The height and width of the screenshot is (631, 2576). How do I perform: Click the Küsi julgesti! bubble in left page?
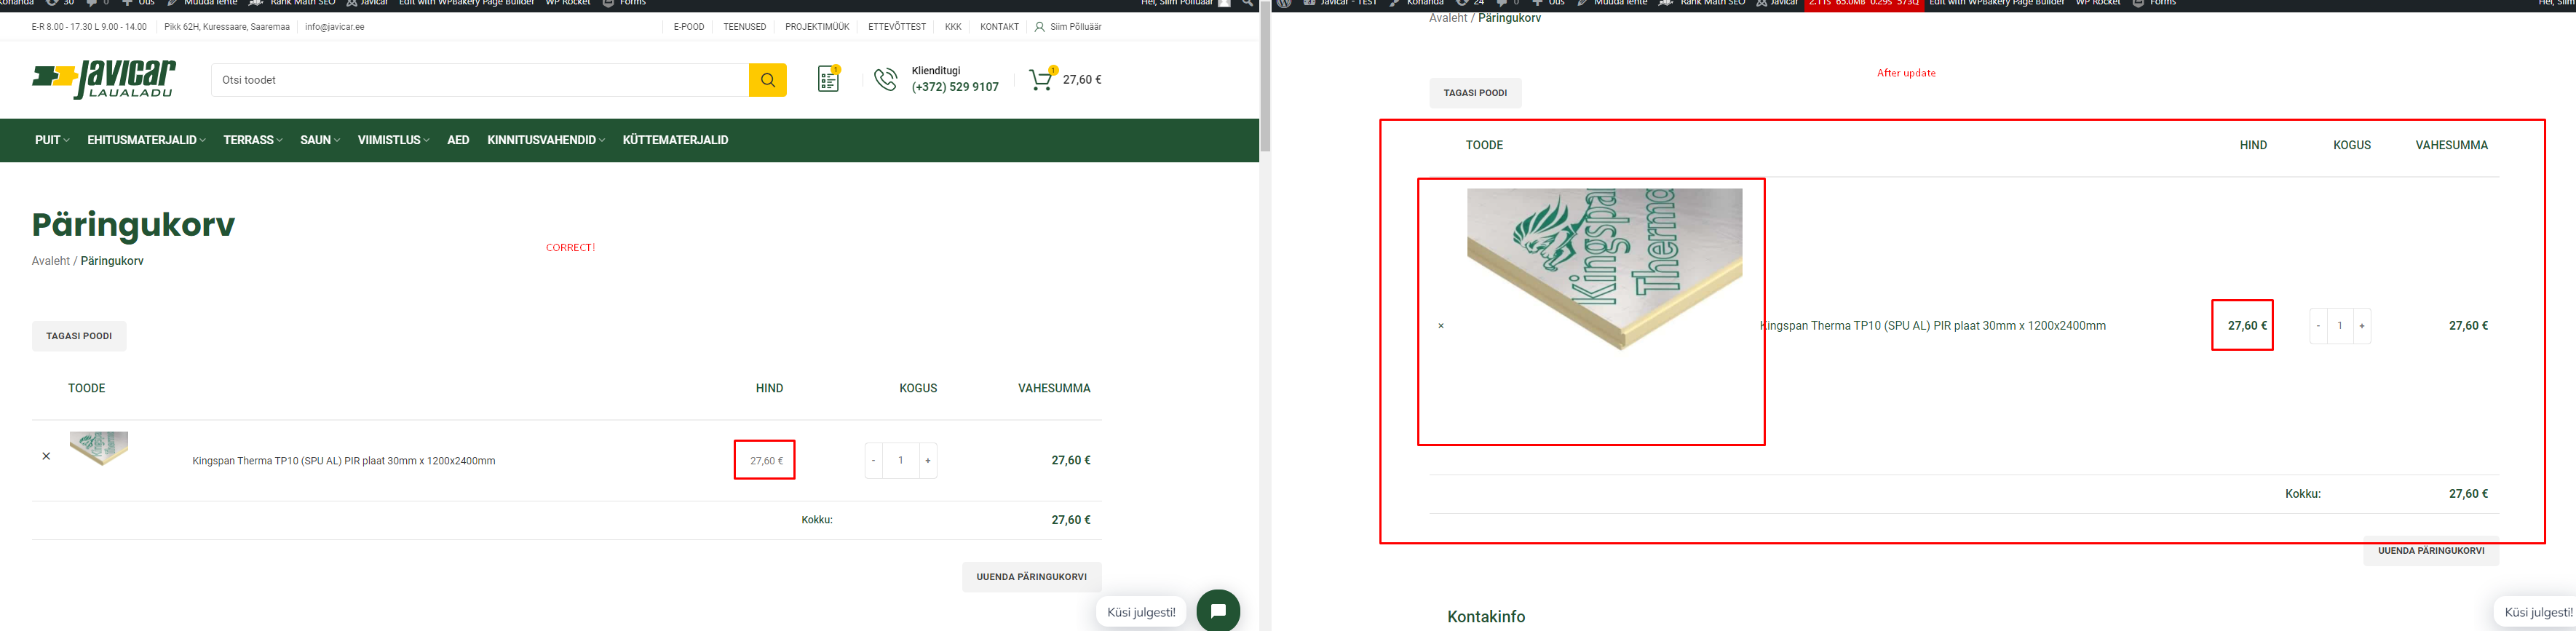click(x=1141, y=612)
